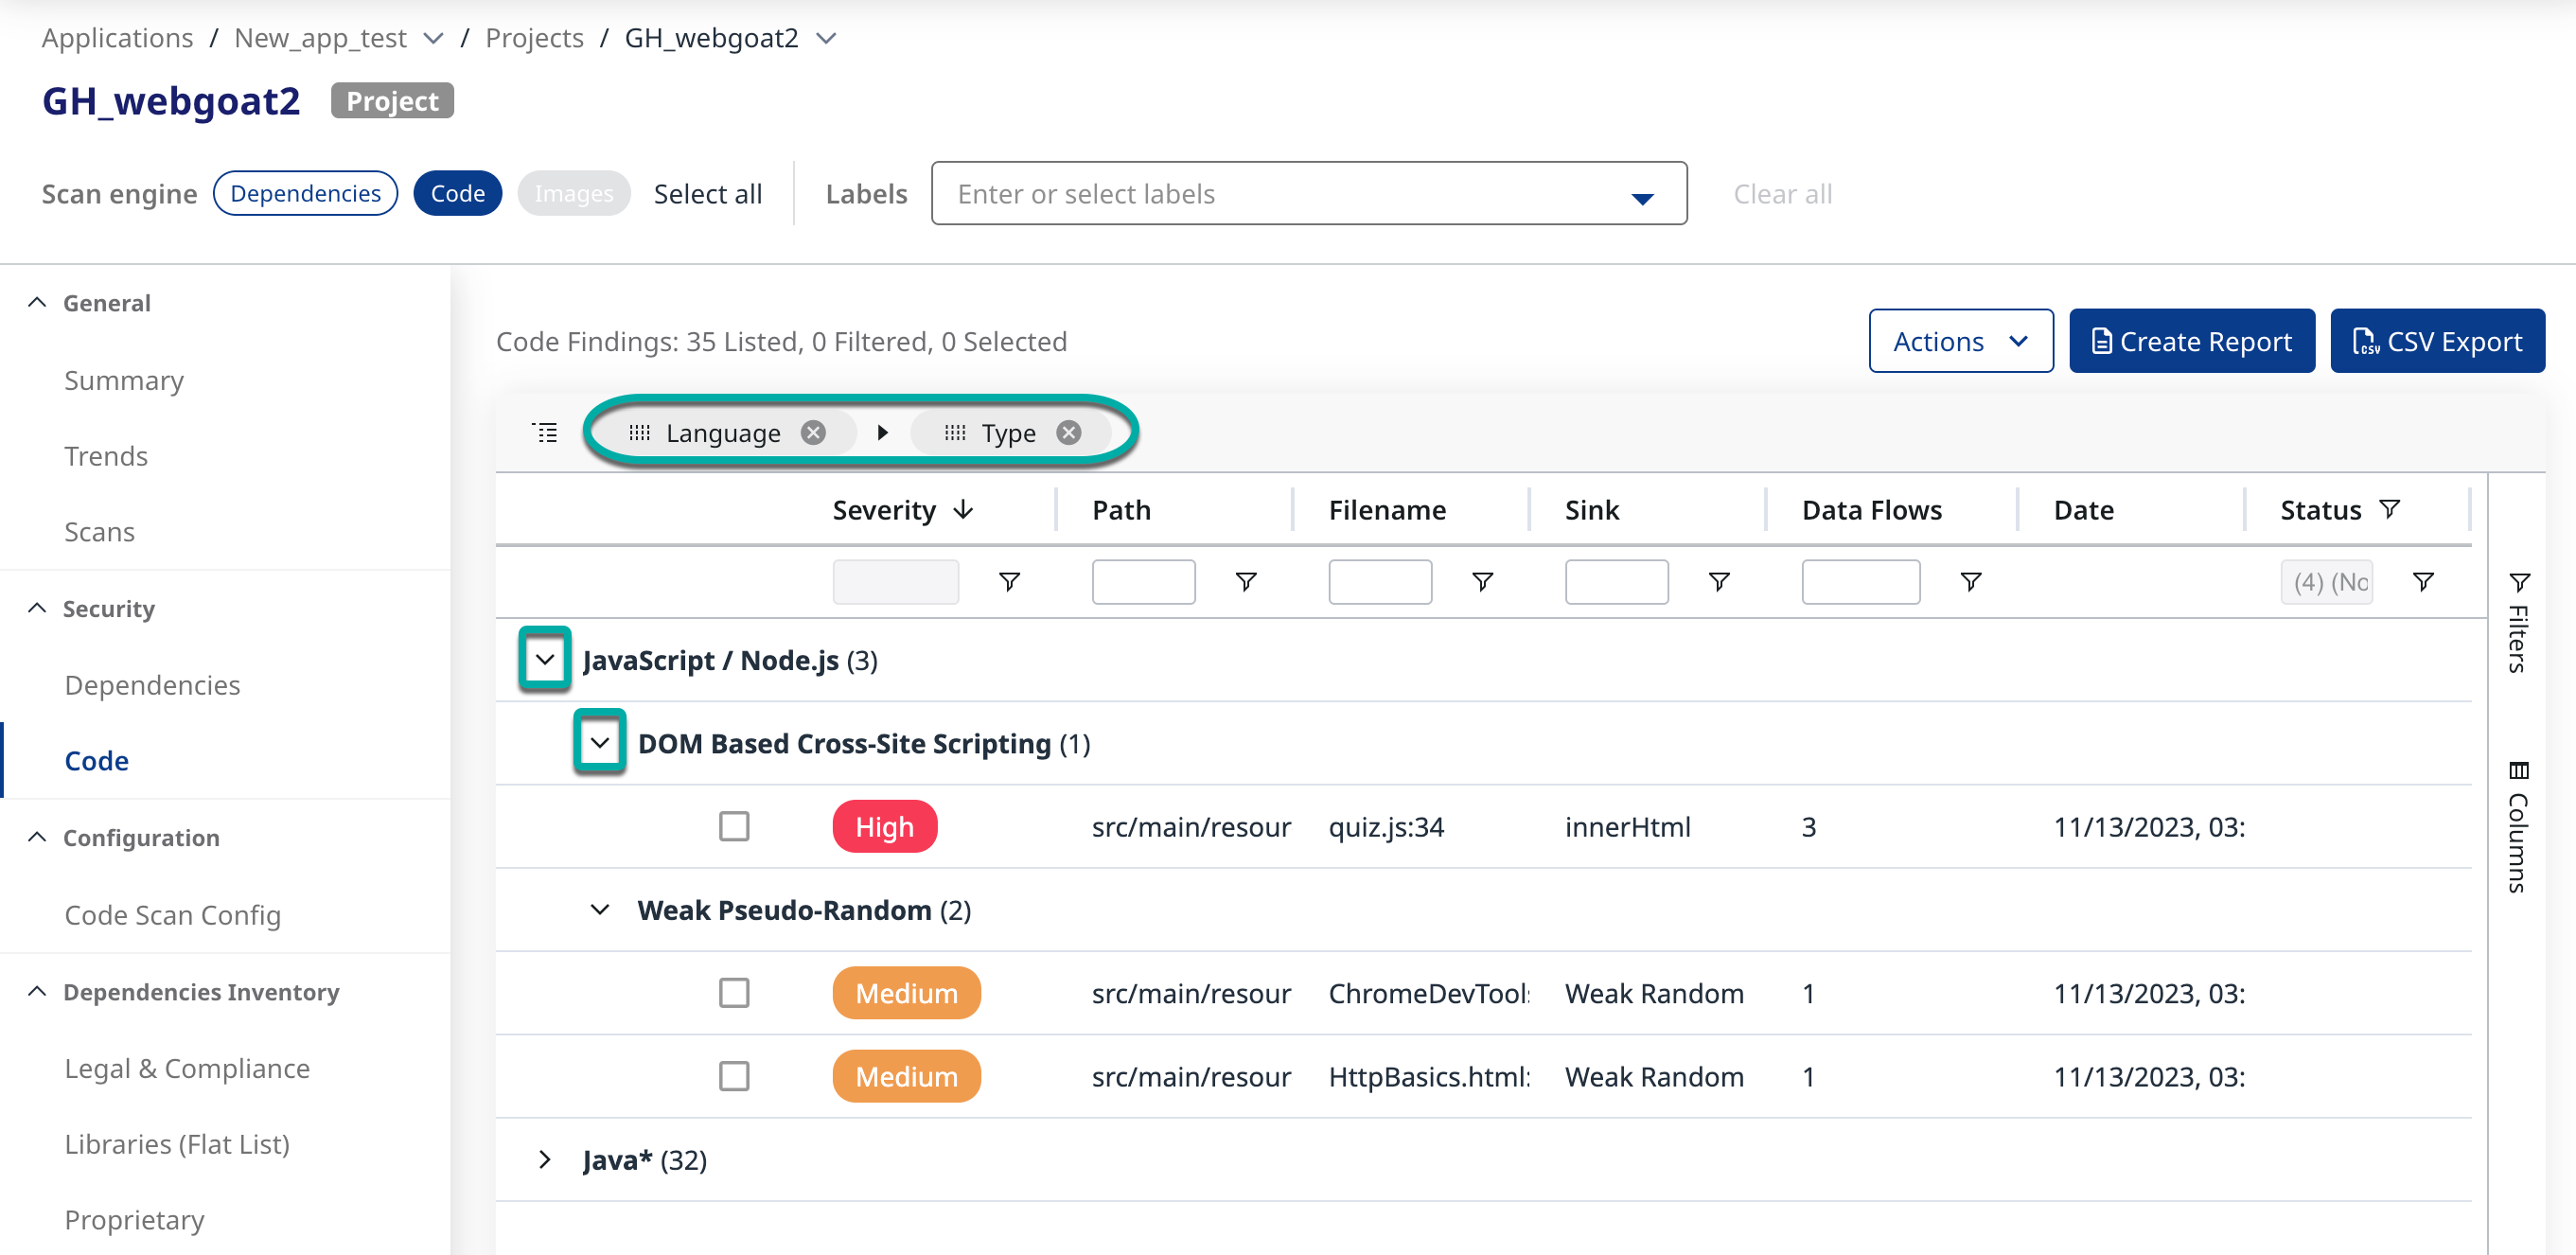Open the Severity column filter icon
Image resolution: width=2576 pixels, height=1255 pixels.
1009,582
